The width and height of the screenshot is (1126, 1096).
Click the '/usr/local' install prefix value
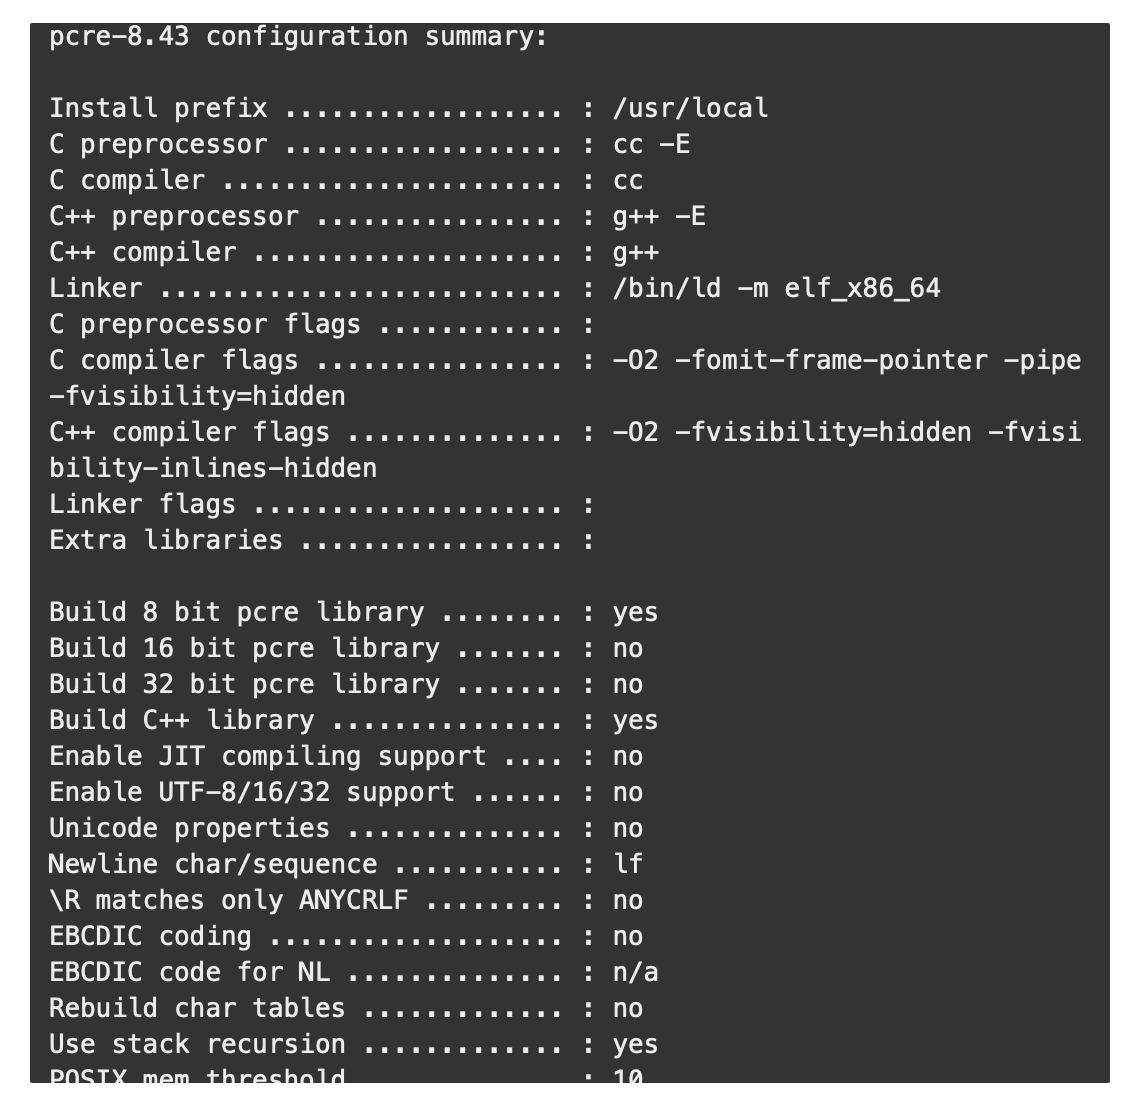(x=690, y=108)
